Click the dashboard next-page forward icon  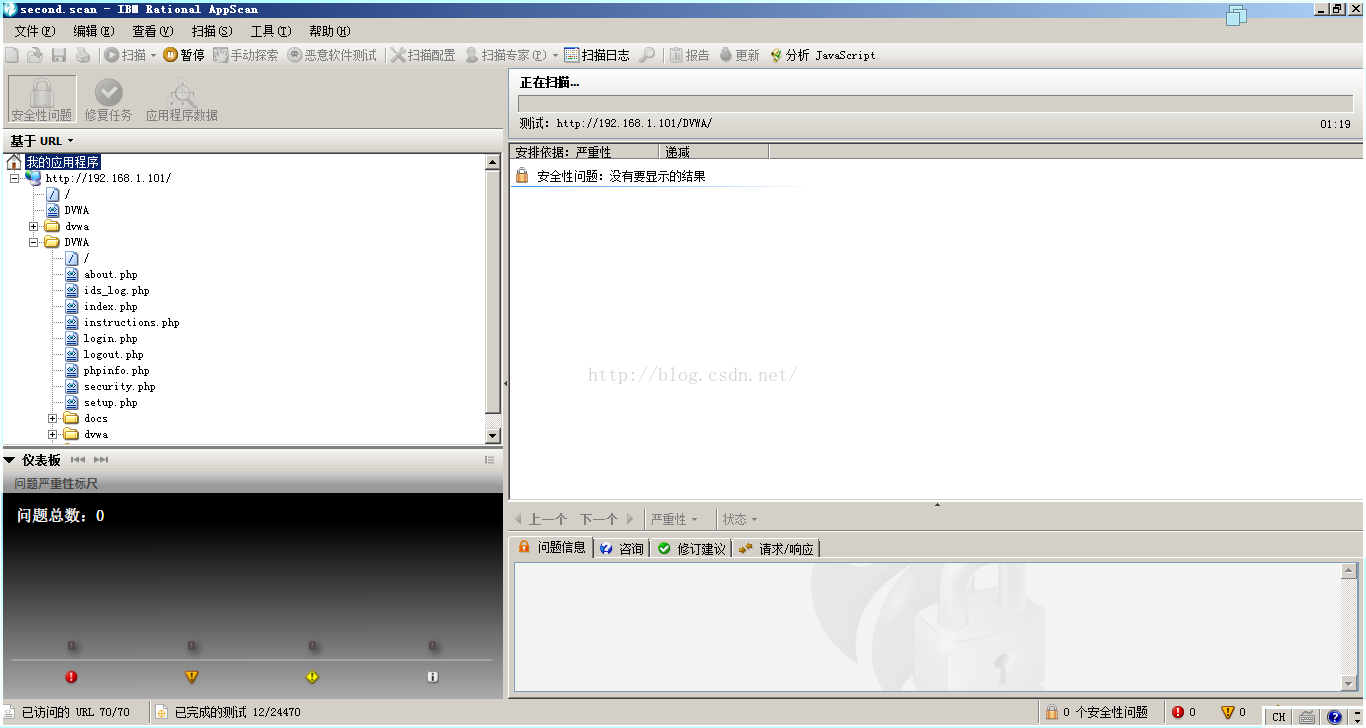(101, 460)
